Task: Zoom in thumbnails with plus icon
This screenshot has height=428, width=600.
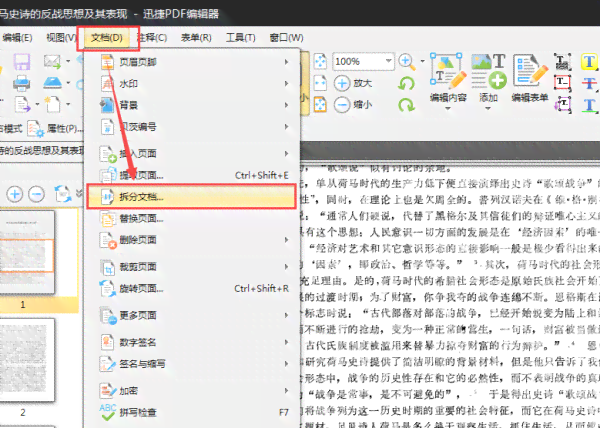Action: pyautogui.click(x=15, y=194)
